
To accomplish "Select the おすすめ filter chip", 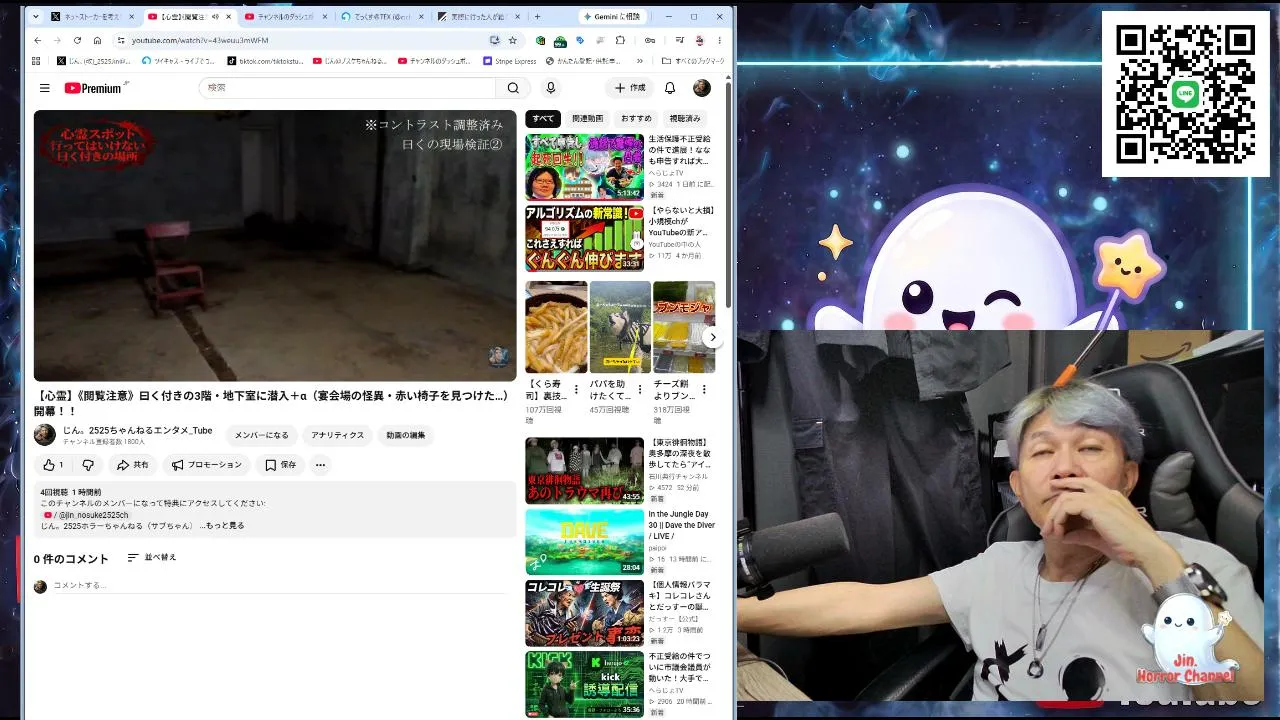I will (636, 119).
